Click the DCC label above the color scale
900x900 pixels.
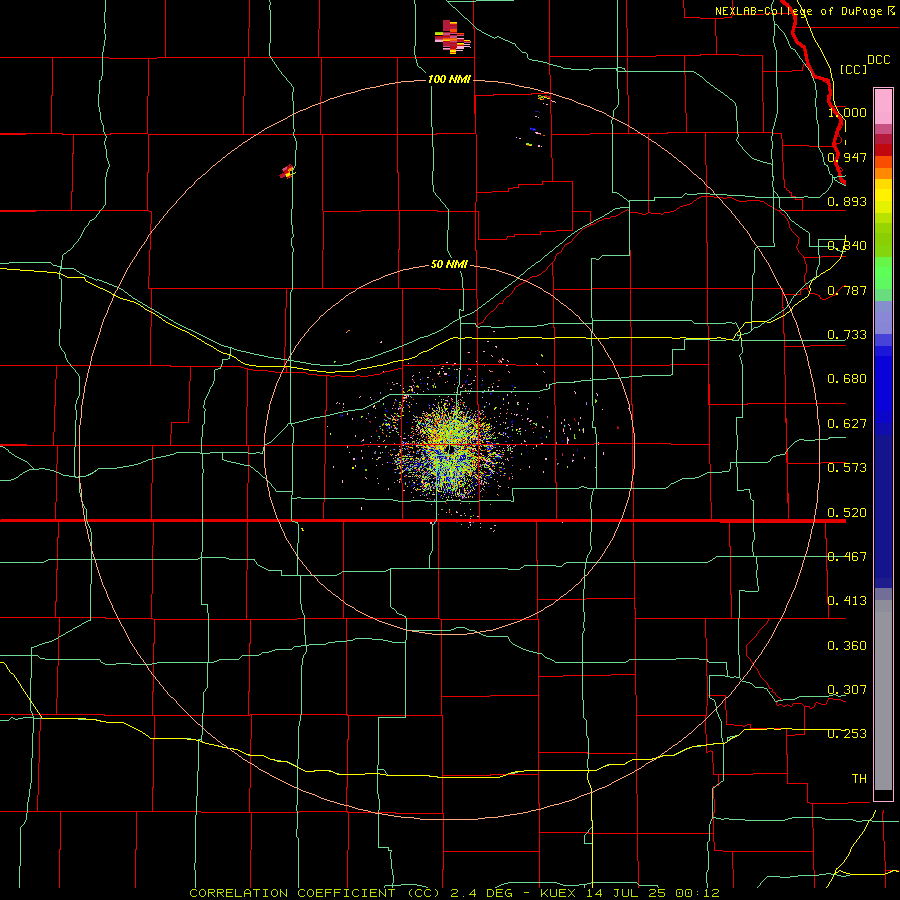[x=878, y=60]
